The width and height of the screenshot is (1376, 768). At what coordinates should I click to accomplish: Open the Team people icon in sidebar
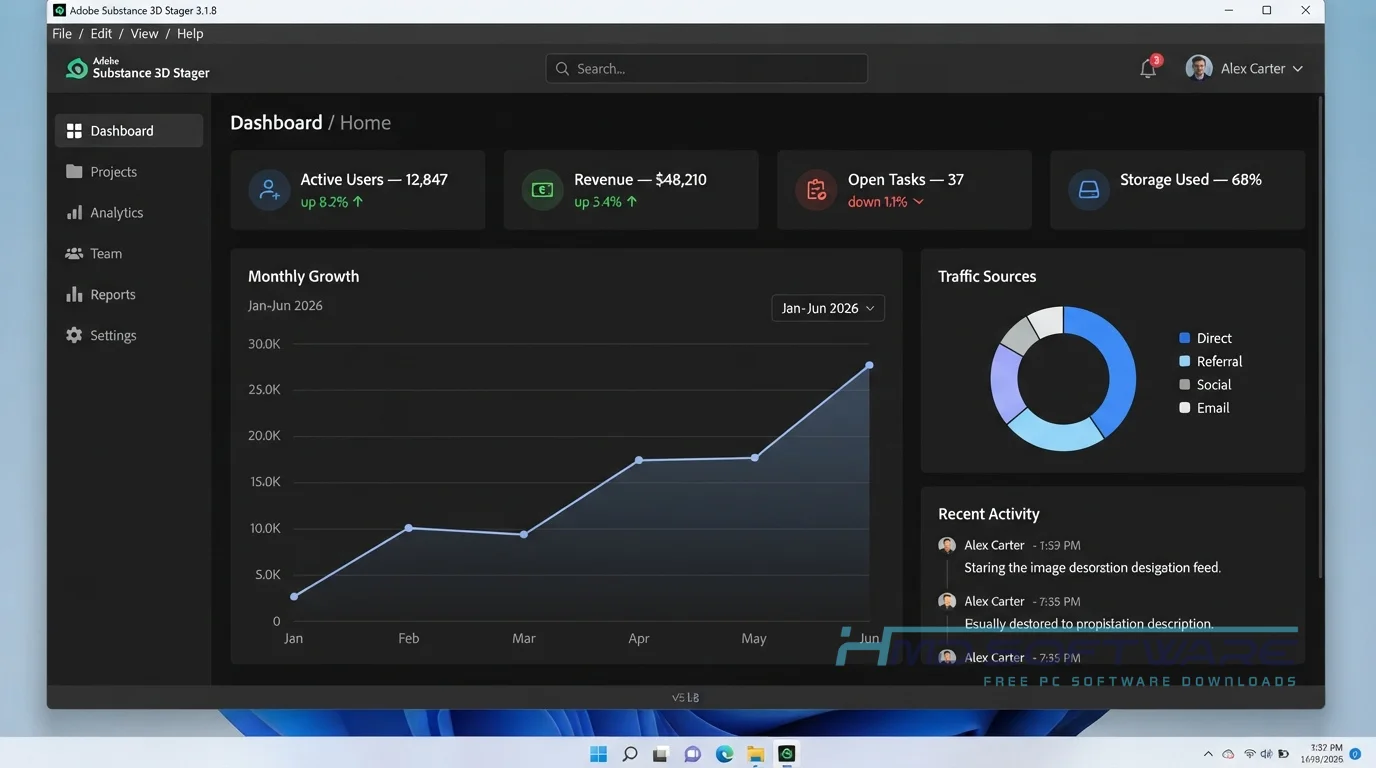74,254
